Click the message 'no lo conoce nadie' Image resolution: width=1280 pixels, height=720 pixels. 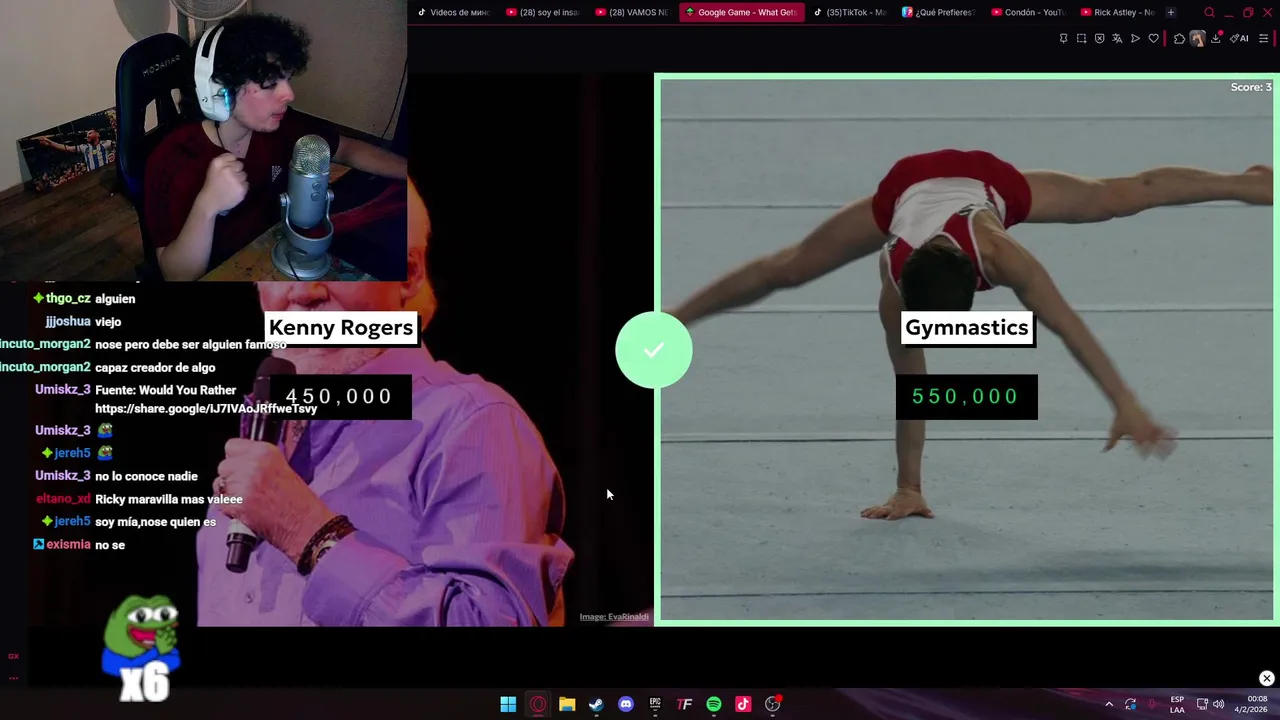(146, 476)
